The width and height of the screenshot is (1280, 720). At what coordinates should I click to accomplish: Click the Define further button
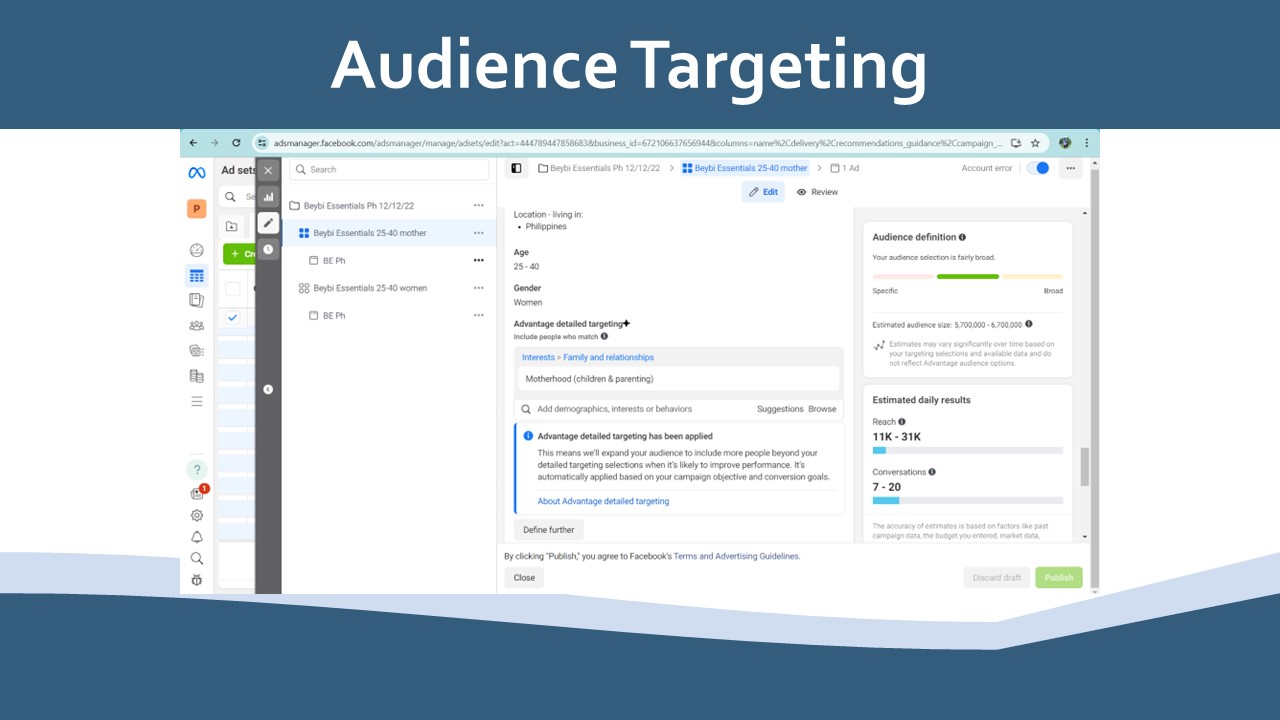pyautogui.click(x=549, y=529)
